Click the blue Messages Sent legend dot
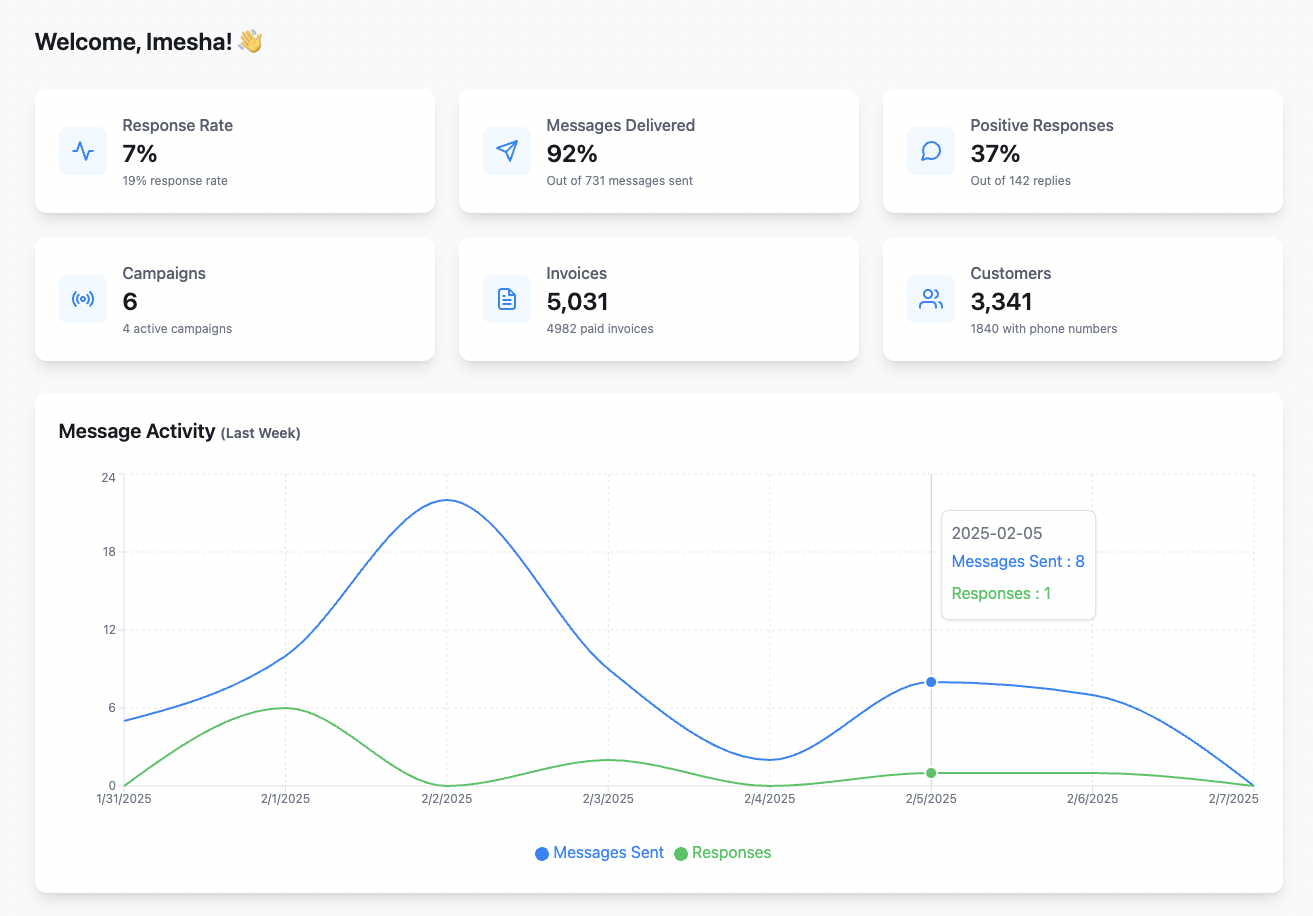 541,852
